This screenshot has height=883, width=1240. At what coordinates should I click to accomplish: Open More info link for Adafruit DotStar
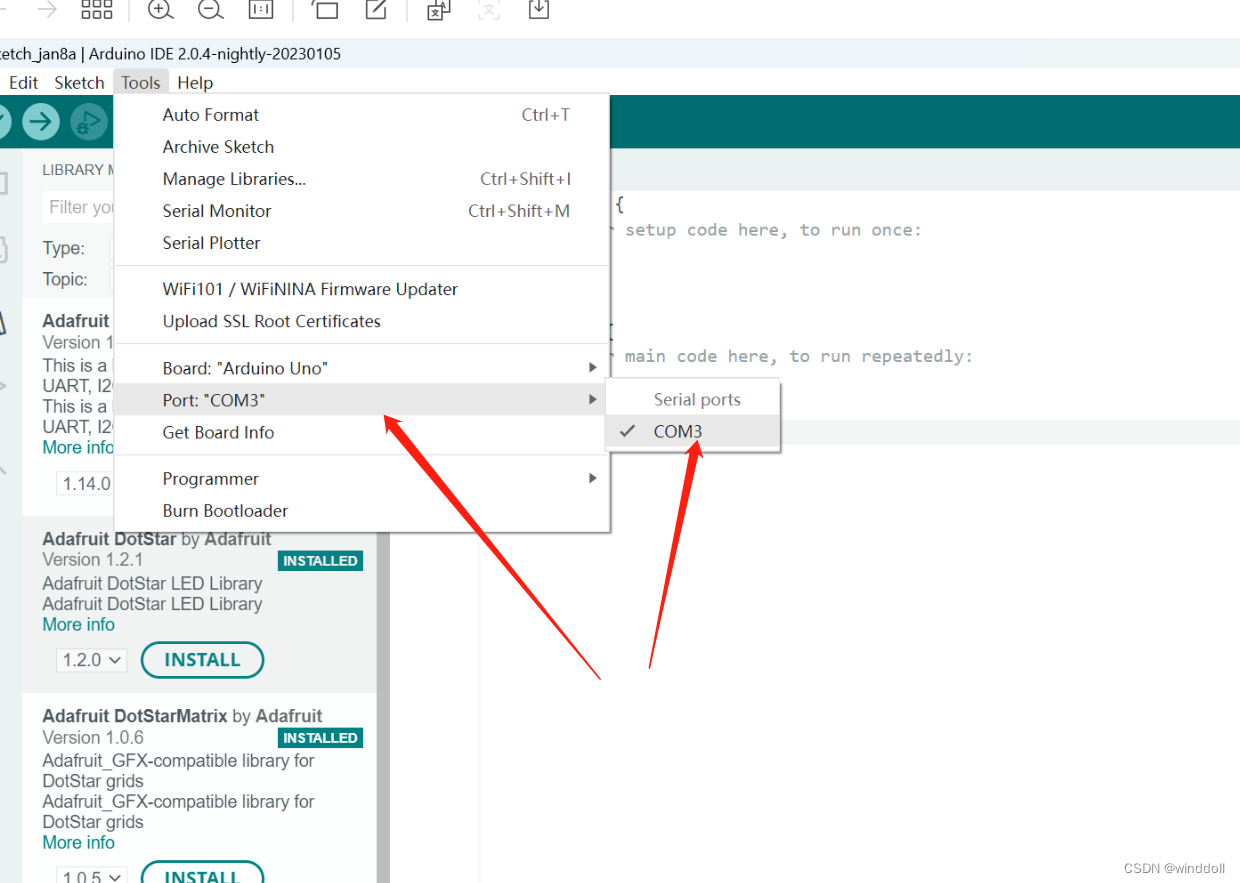78,624
